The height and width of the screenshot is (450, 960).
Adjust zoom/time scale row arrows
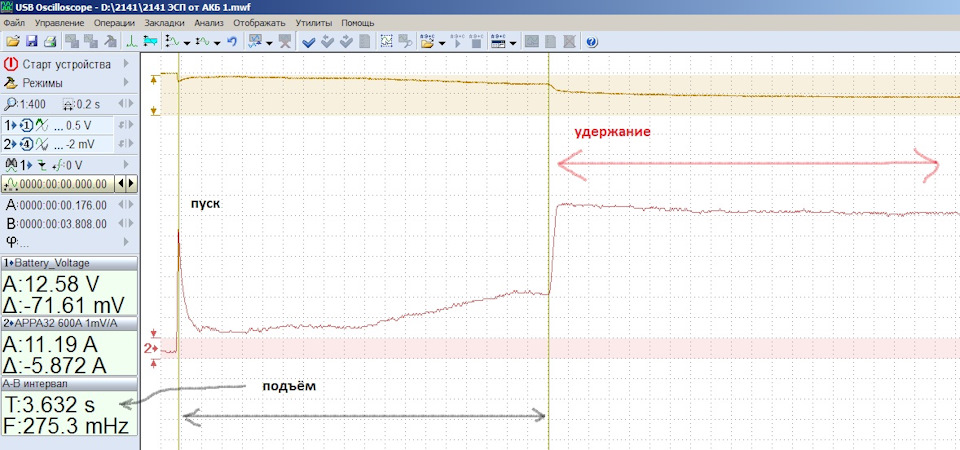pos(126,104)
